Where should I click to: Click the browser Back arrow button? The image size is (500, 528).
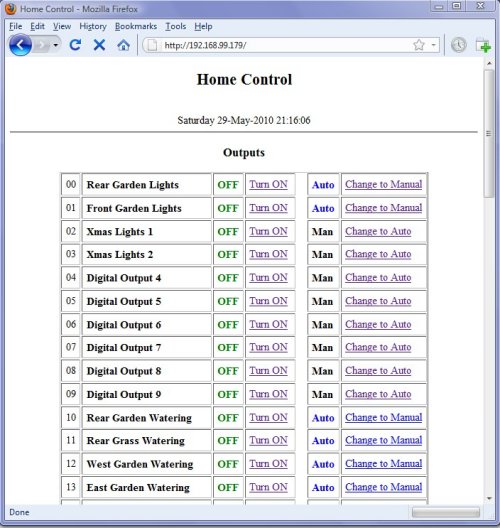click(20, 45)
